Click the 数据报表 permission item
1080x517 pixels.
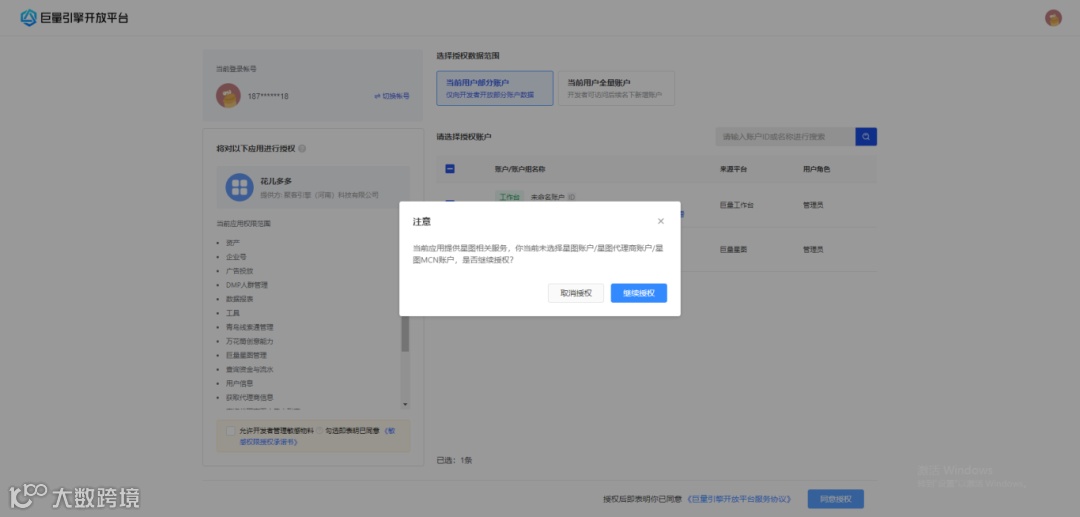tap(239, 299)
